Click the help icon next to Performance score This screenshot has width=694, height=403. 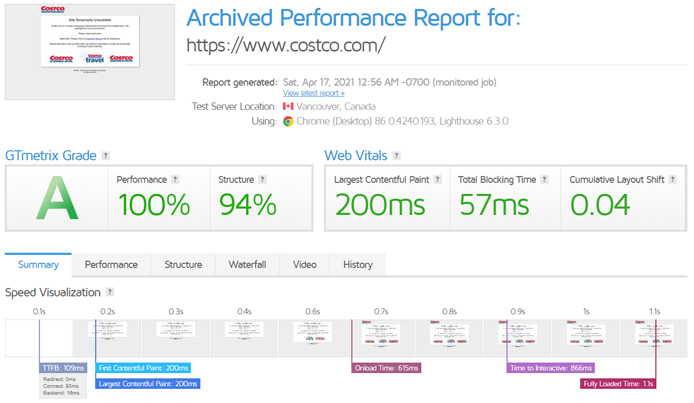[175, 180]
